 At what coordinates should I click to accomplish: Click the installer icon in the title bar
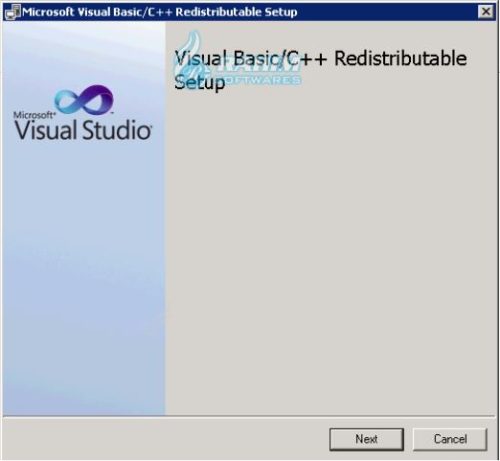(x=13, y=12)
